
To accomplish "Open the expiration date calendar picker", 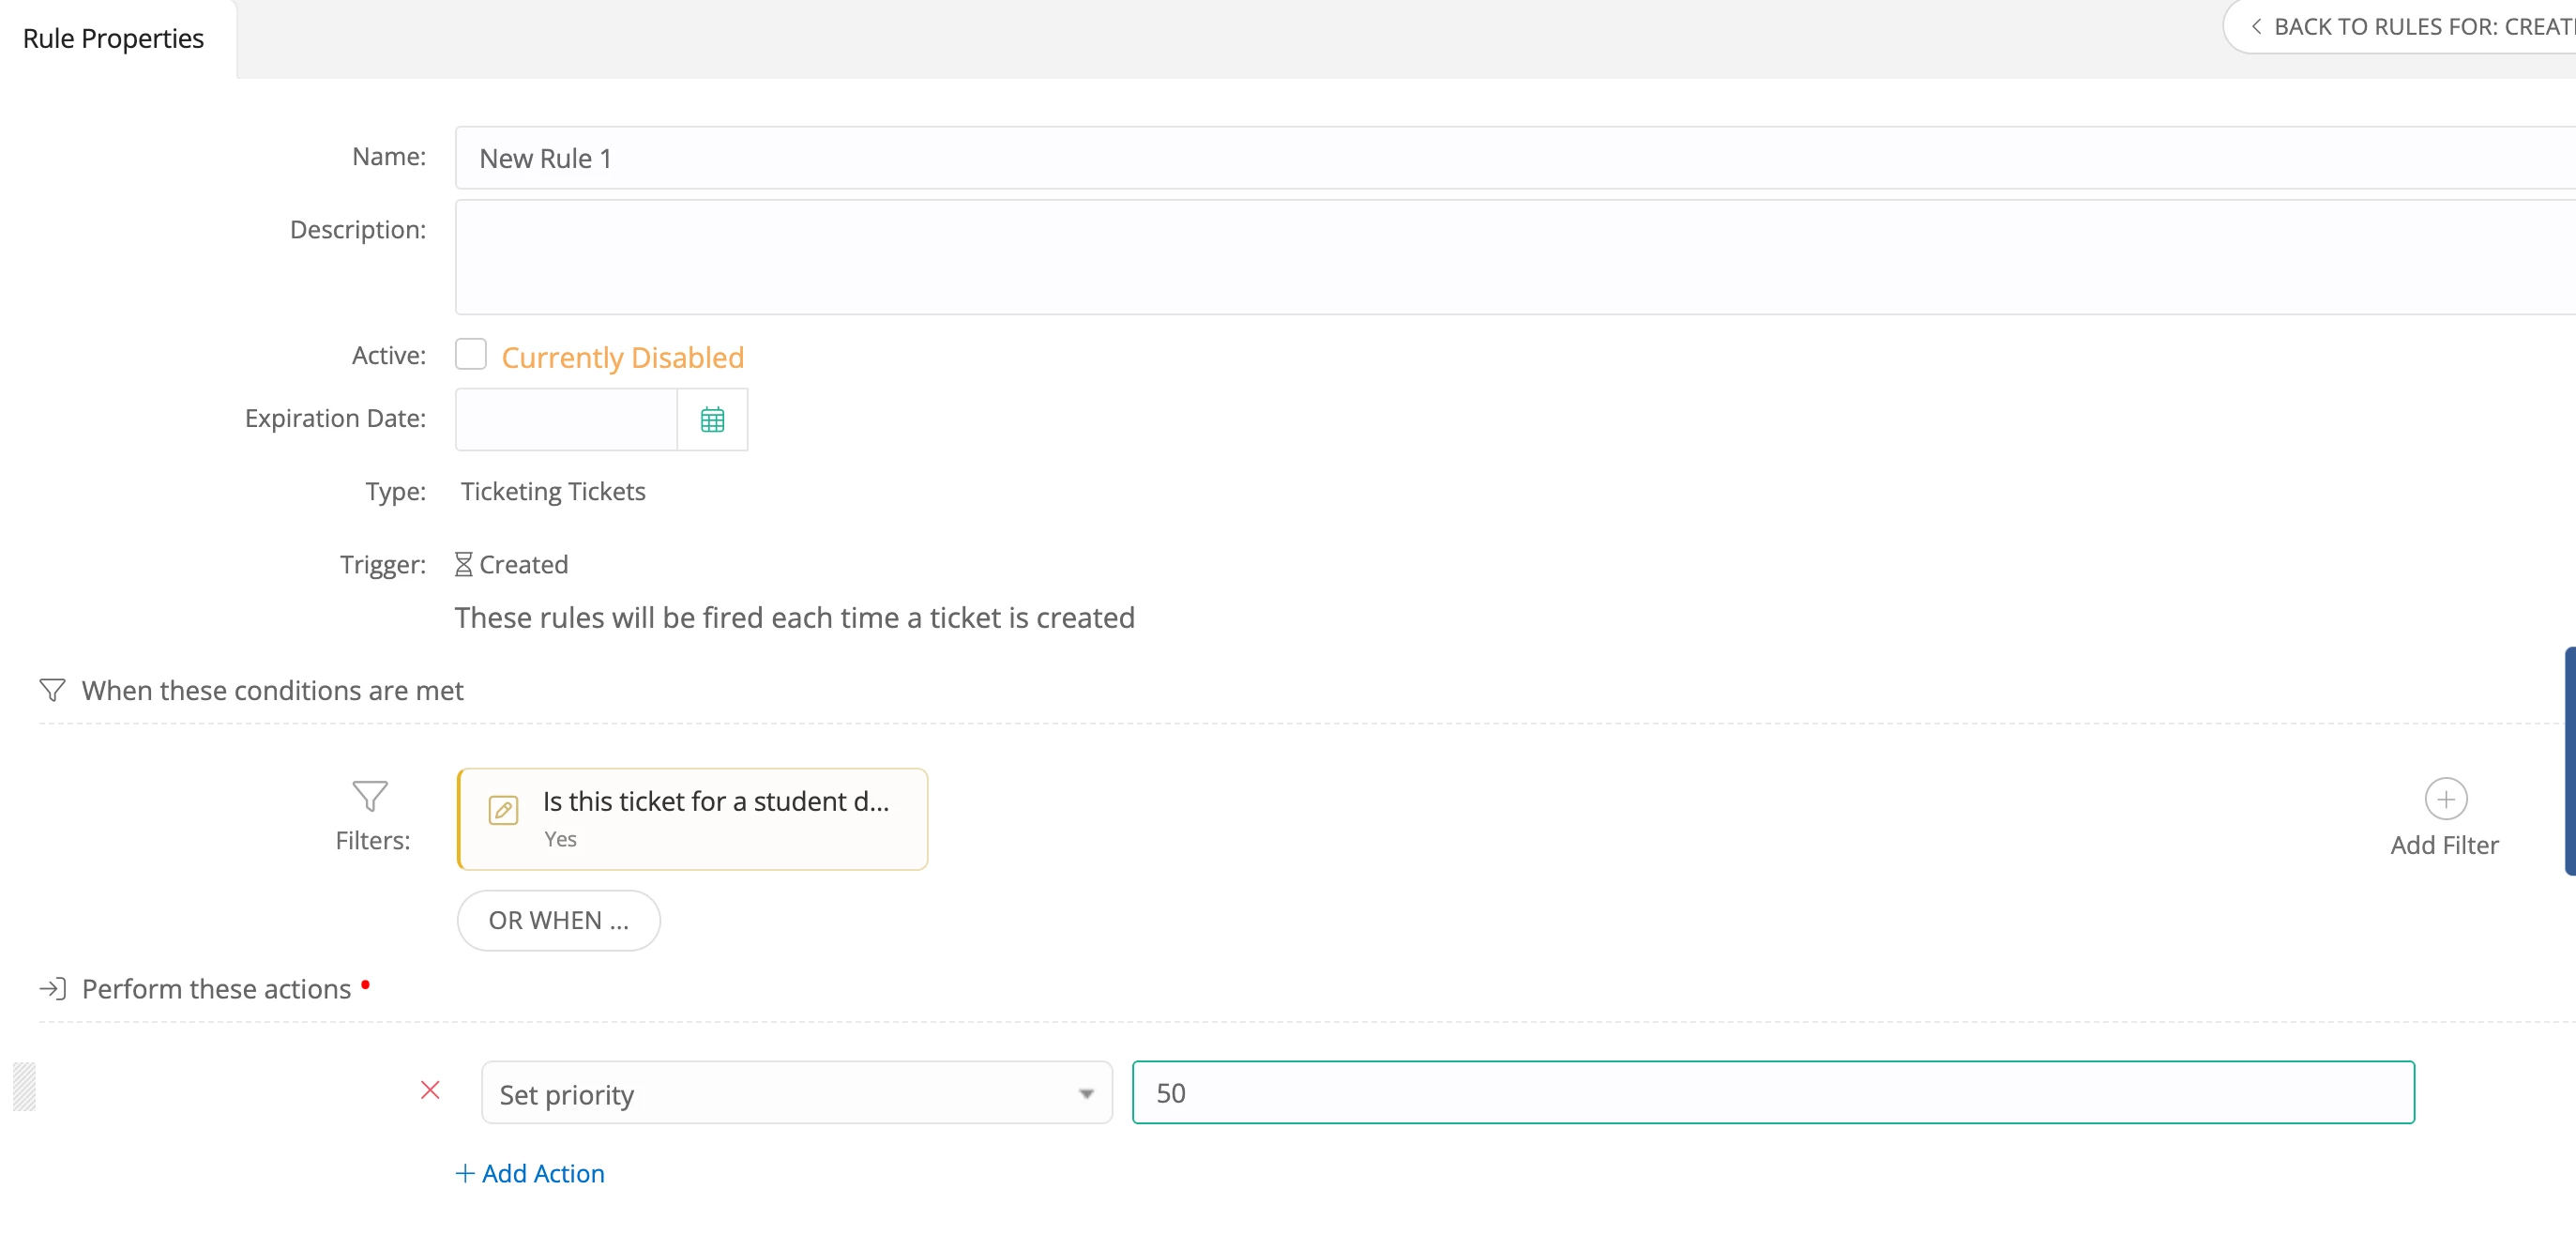I will tap(712, 419).
